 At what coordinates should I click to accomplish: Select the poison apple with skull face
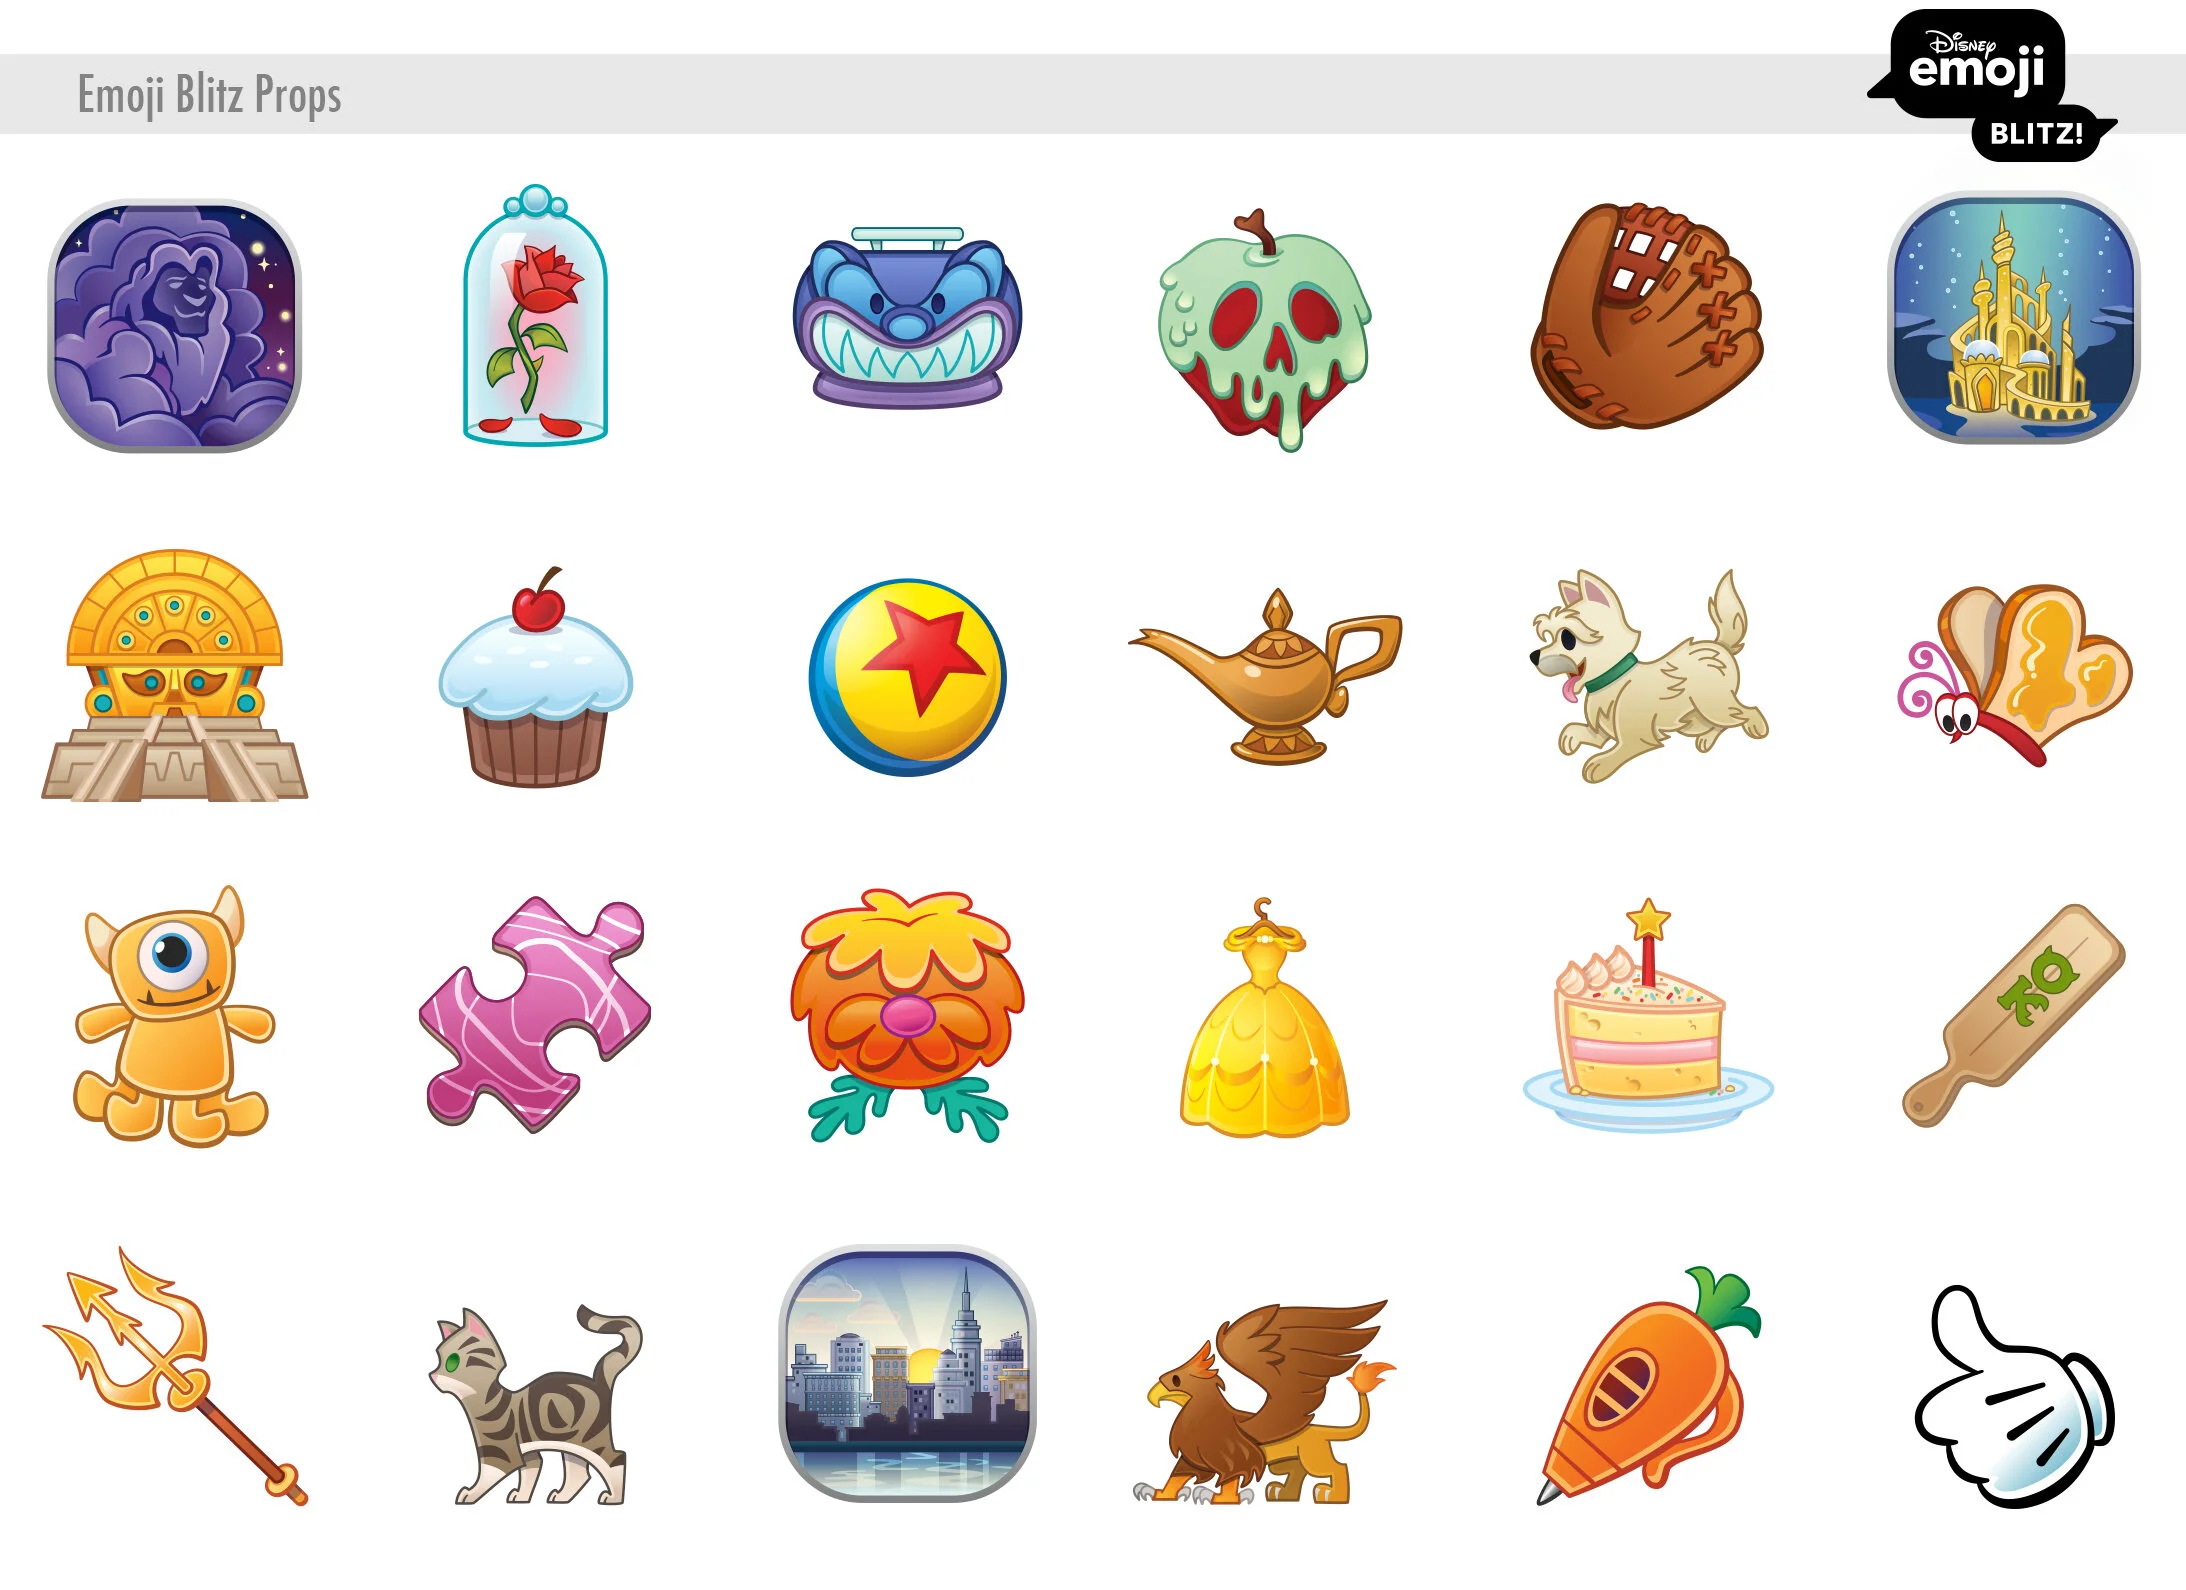(1265, 328)
